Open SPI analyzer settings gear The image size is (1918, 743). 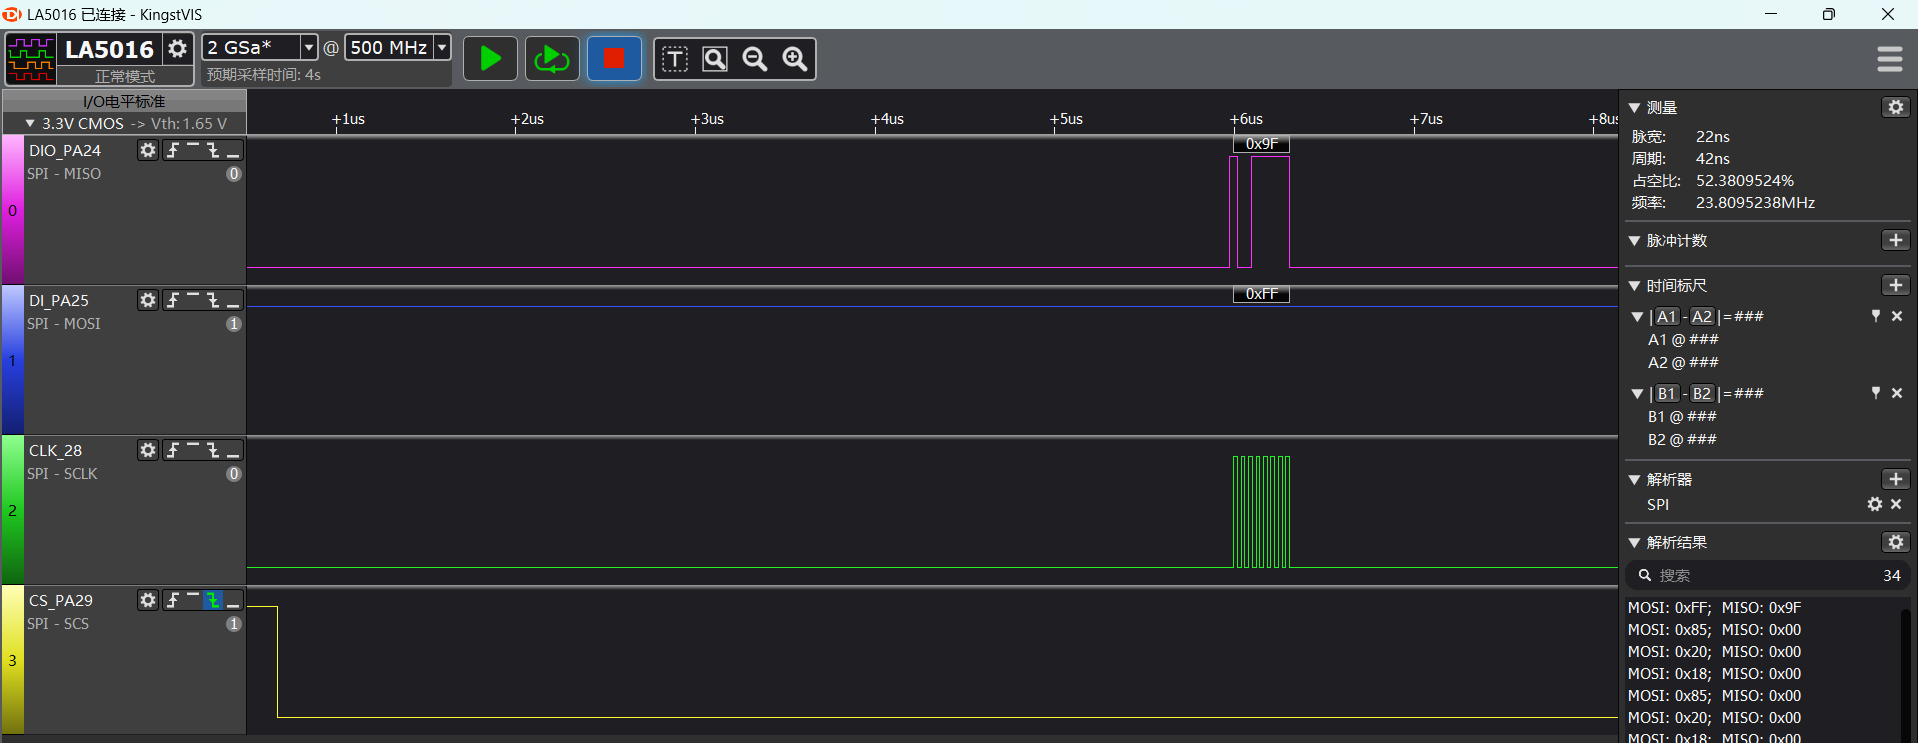point(1874,505)
